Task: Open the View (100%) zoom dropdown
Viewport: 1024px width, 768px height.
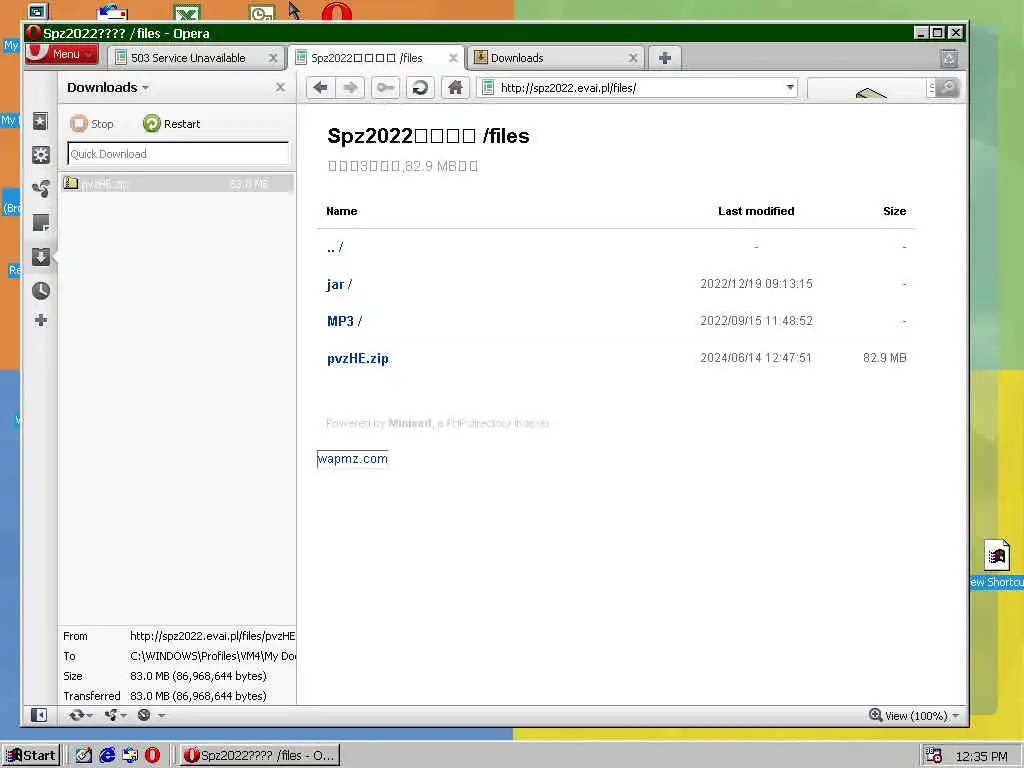Action: 914,715
